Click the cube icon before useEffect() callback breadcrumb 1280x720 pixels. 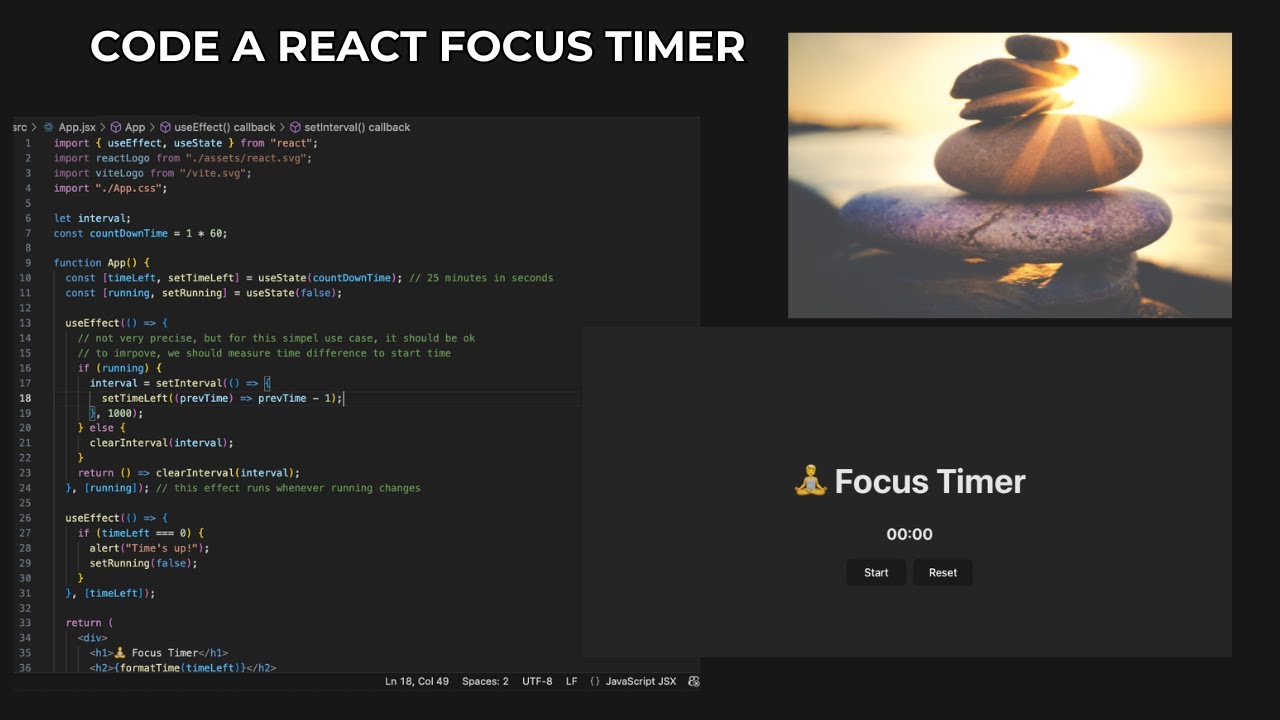click(x=165, y=128)
